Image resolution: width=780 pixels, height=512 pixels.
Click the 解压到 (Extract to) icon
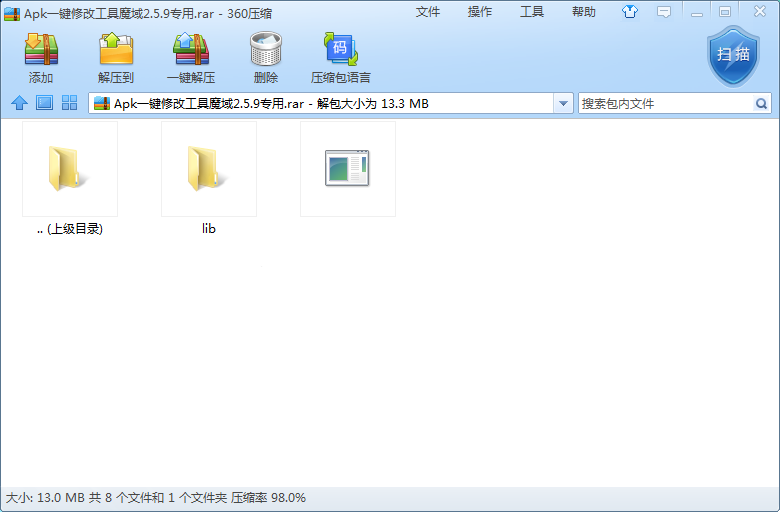[116, 49]
